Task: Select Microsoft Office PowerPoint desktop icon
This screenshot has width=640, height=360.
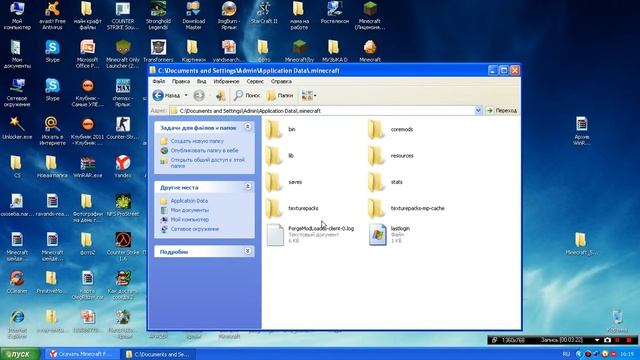Action: pyautogui.click(x=87, y=54)
